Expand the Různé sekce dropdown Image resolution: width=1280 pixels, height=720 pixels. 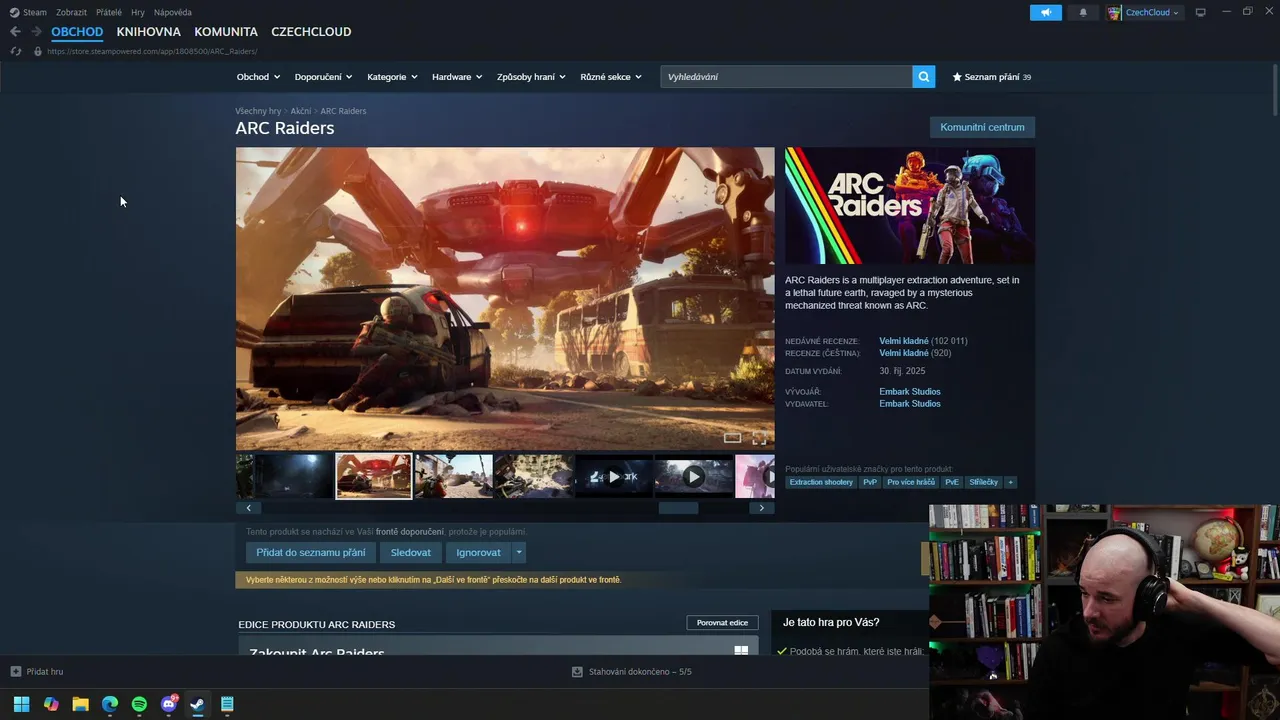[x=611, y=77]
